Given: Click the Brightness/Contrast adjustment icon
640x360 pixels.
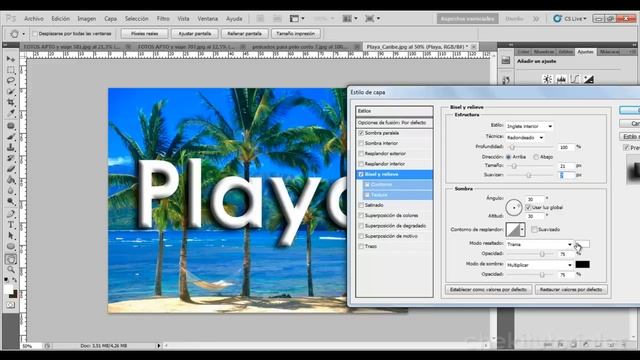Looking at the screenshot, I should pyautogui.click(x=547, y=79).
